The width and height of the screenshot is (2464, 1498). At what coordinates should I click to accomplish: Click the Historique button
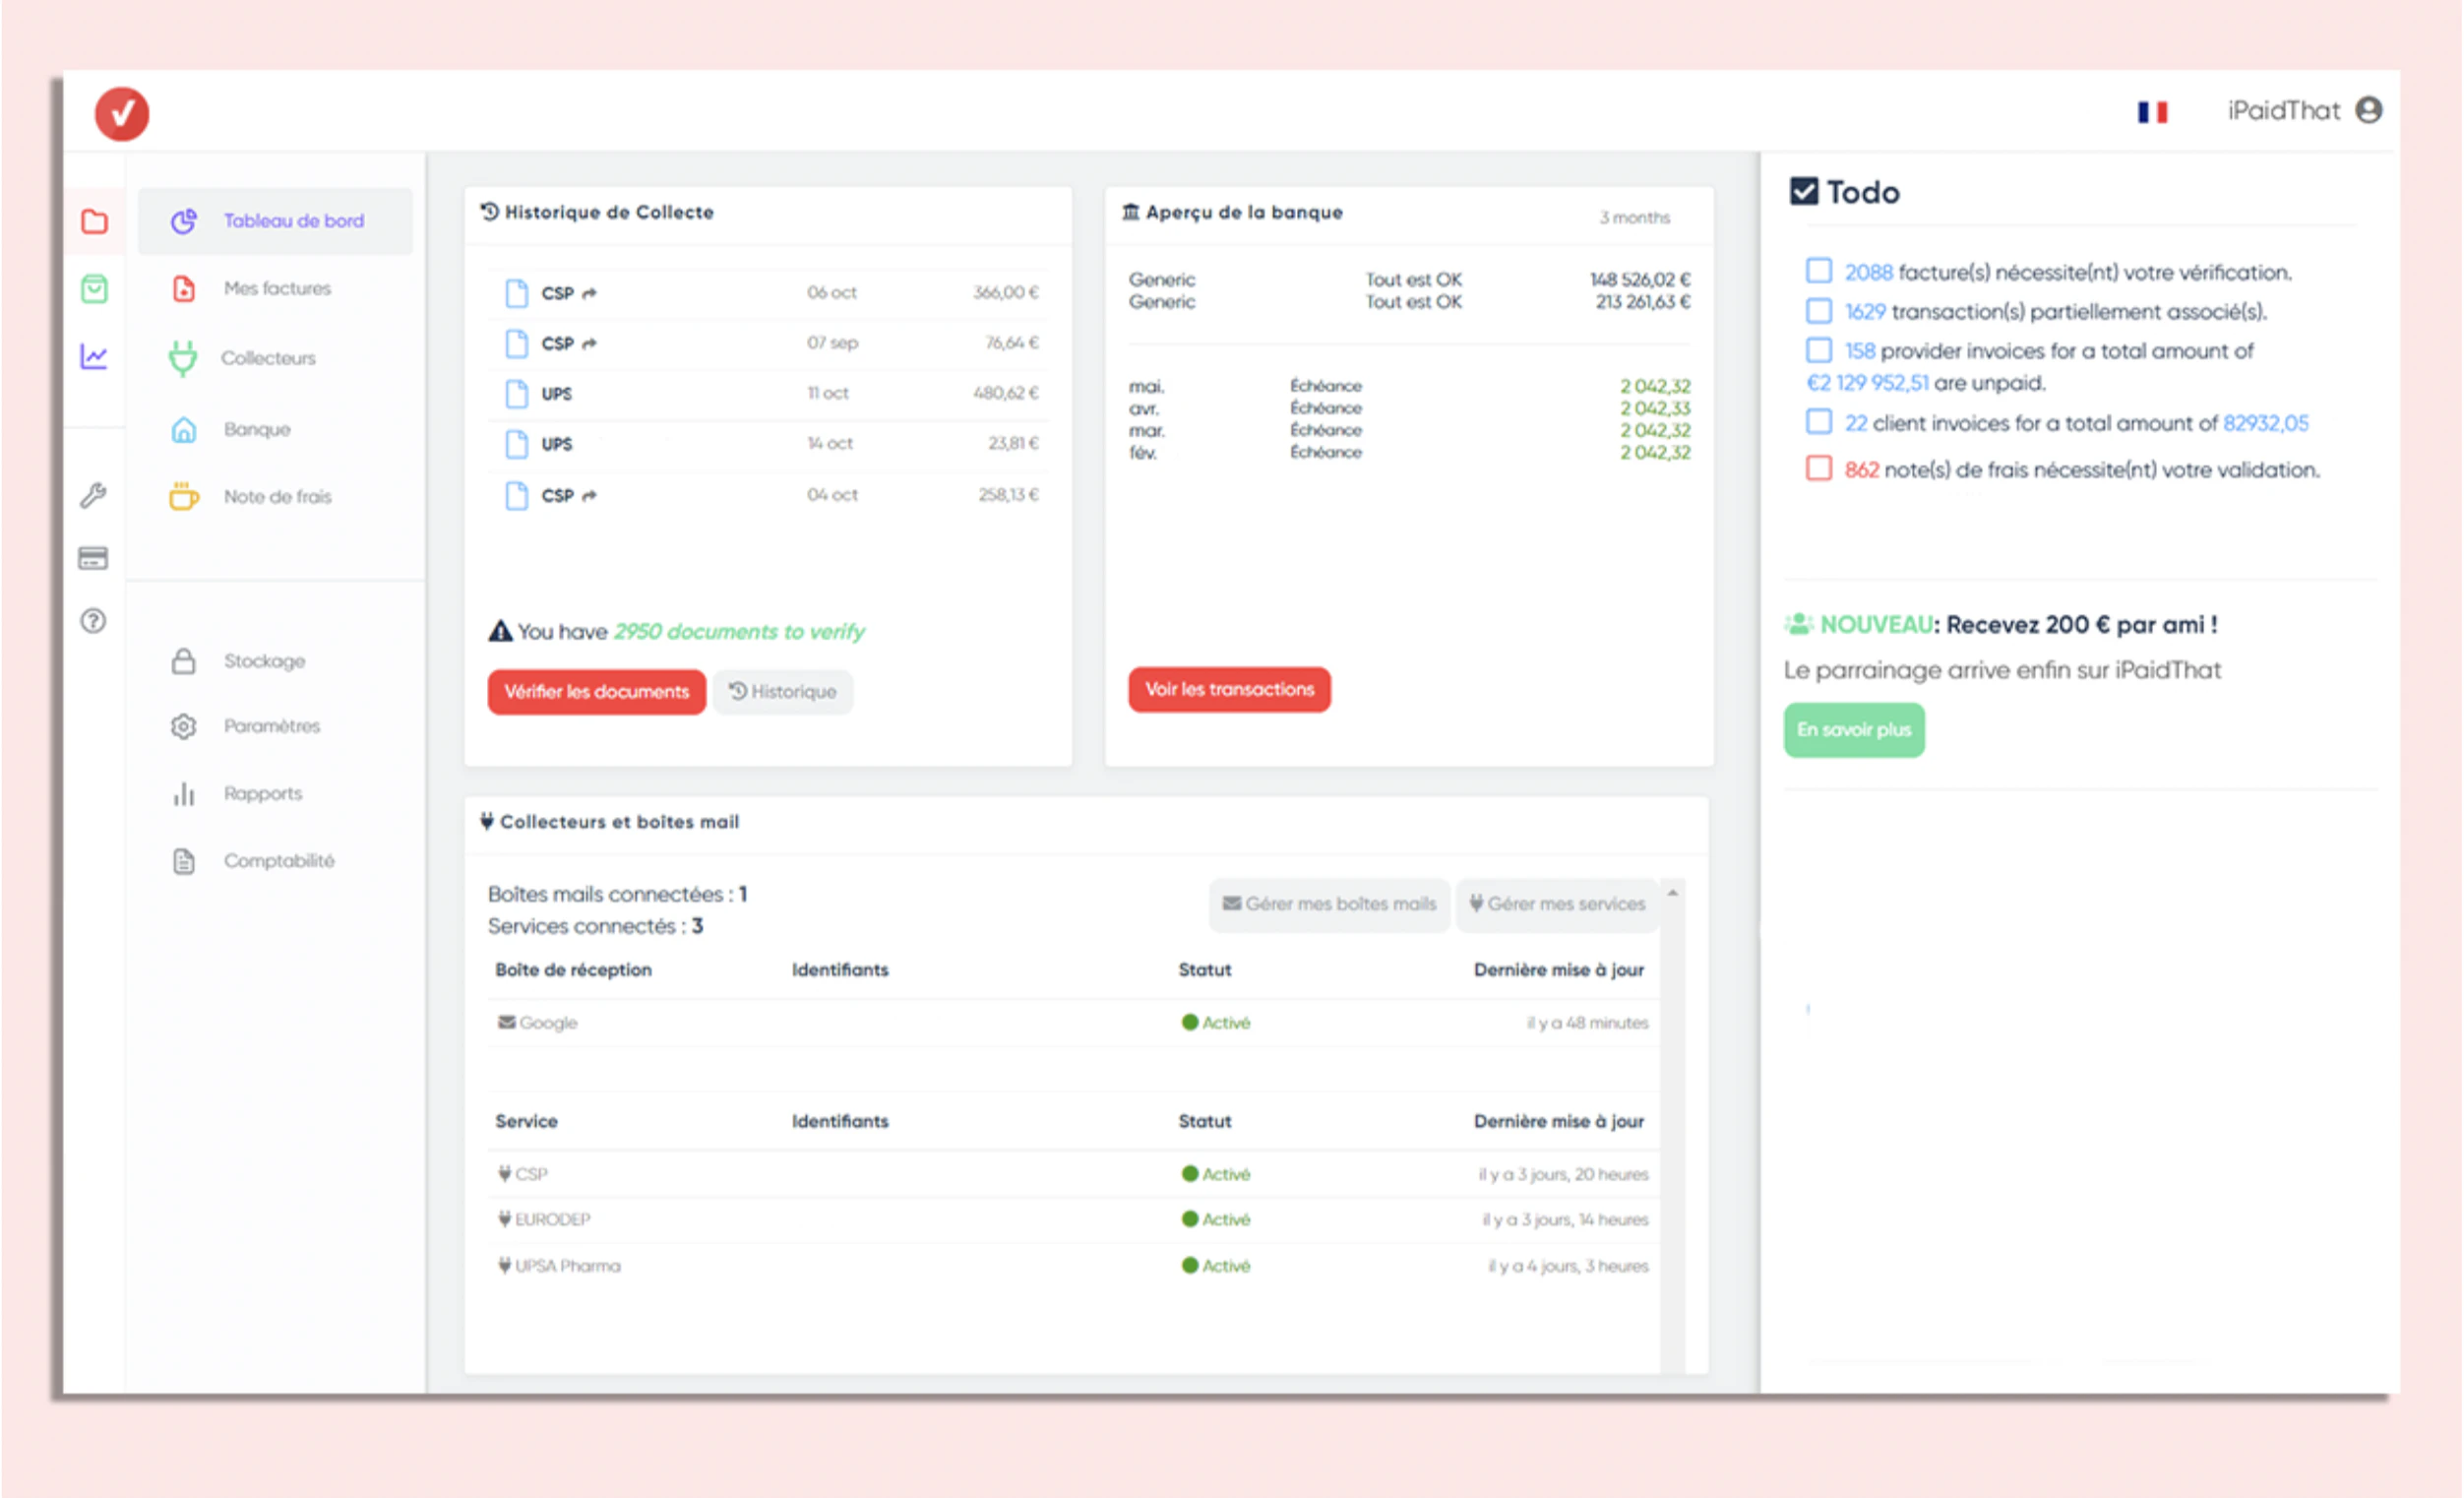click(x=783, y=692)
